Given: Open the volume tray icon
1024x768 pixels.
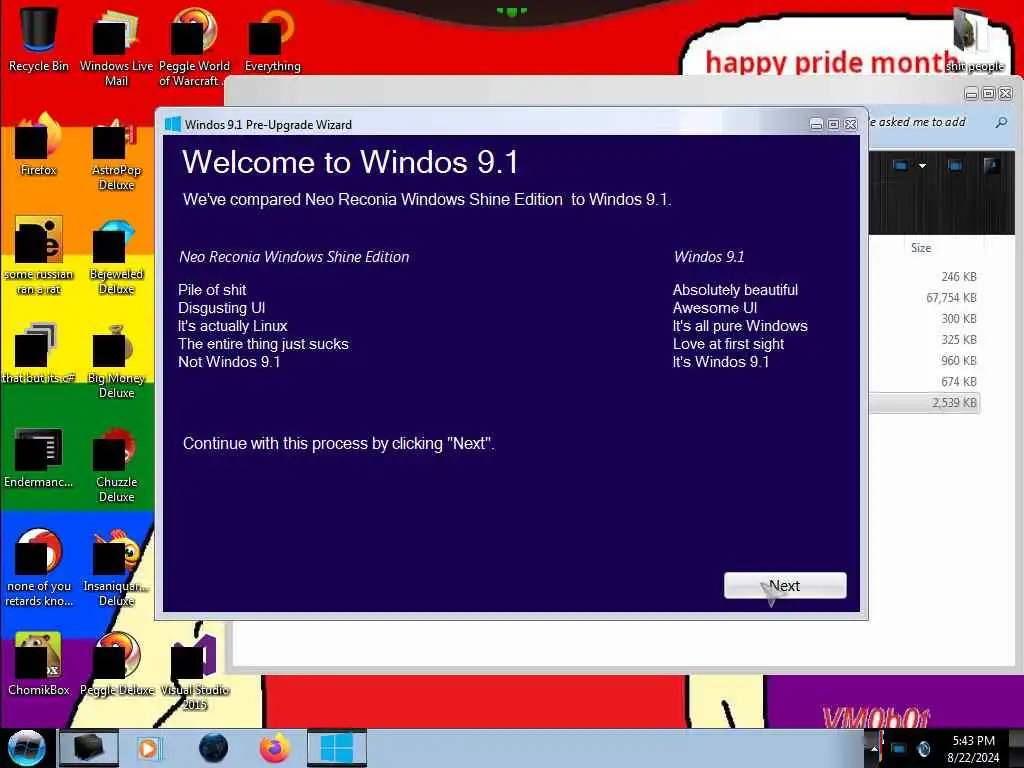Looking at the screenshot, I should click(923, 748).
